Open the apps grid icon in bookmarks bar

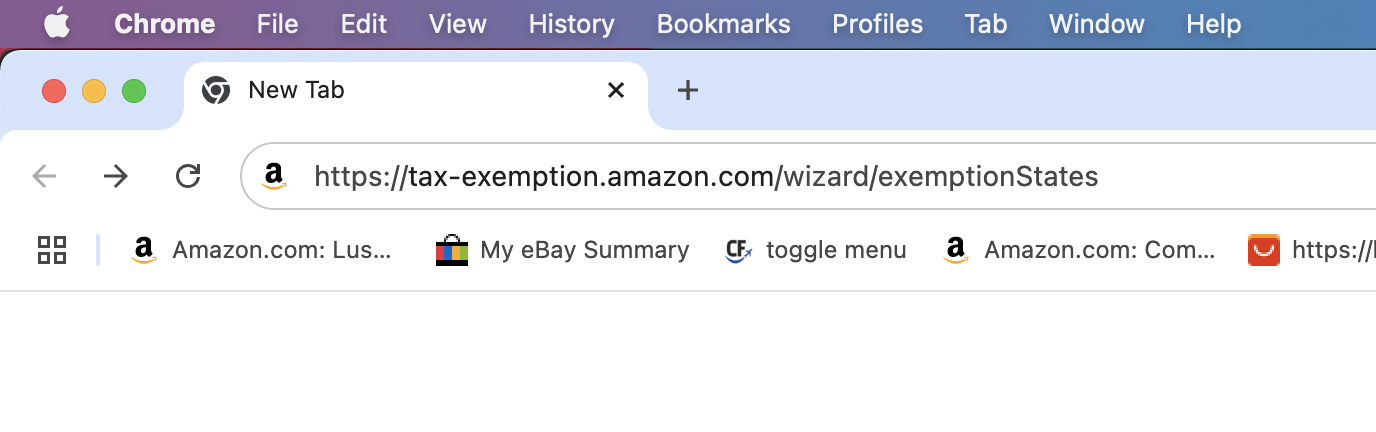51,250
